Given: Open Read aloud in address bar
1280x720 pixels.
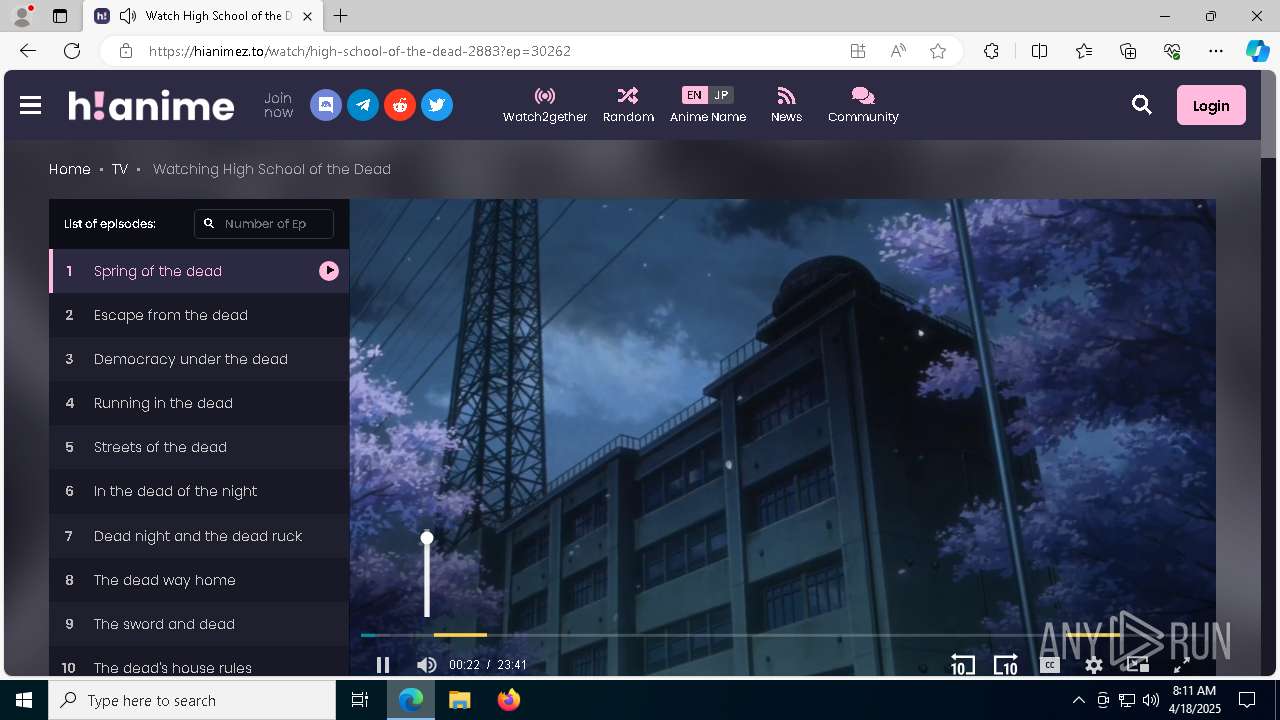Looking at the screenshot, I should click(x=898, y=51).
